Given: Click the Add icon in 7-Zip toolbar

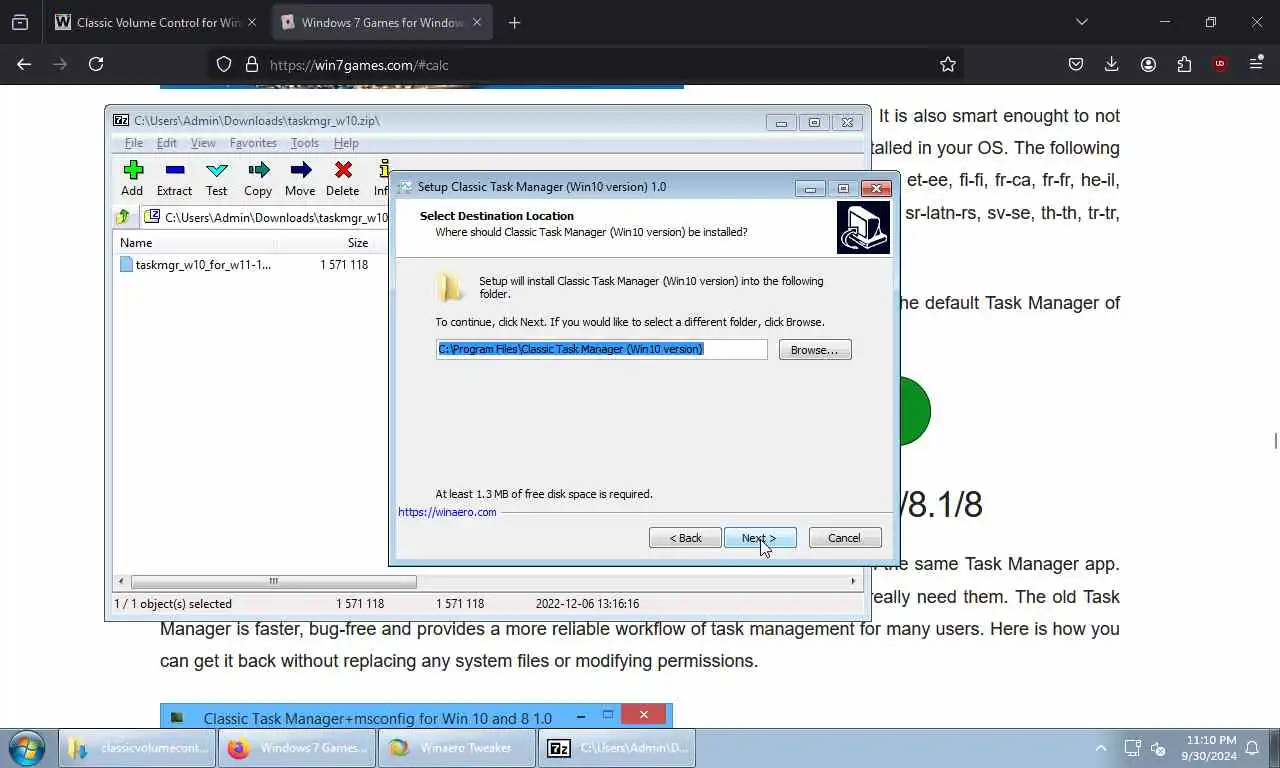Looking at the screenshot, I should click(132, 169).
